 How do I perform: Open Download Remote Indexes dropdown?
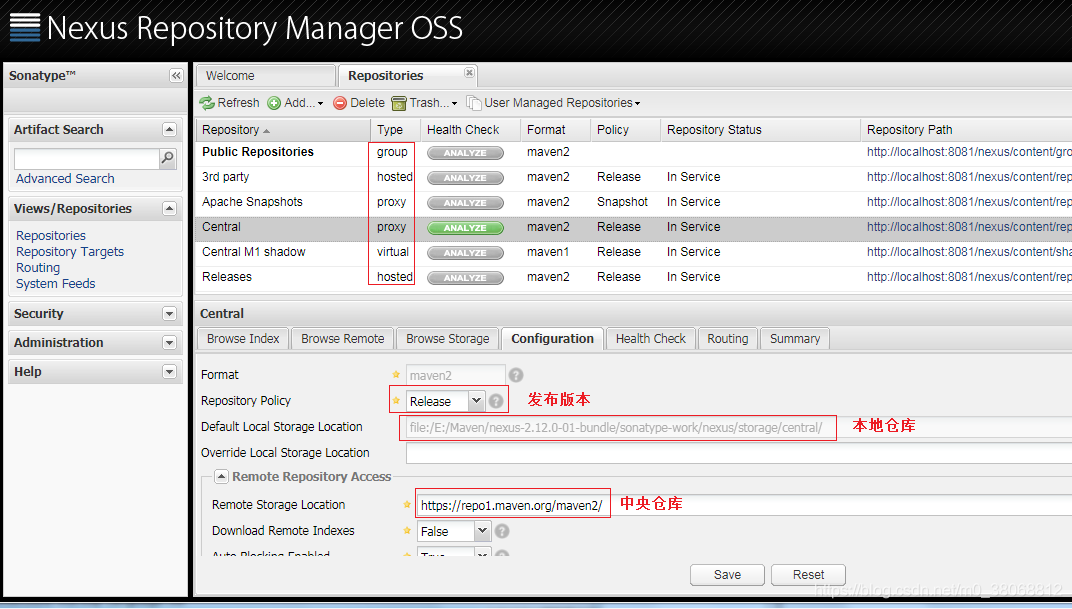[x=482, y=530]
